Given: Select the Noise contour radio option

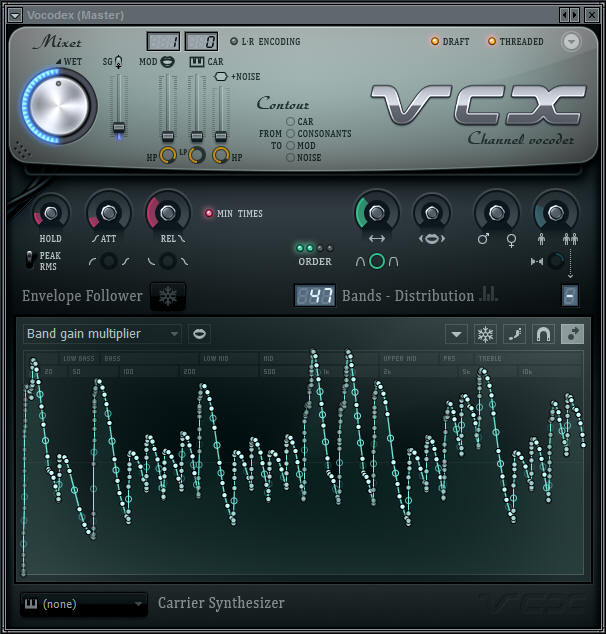Looking at the screenshot, I should 291,158.
